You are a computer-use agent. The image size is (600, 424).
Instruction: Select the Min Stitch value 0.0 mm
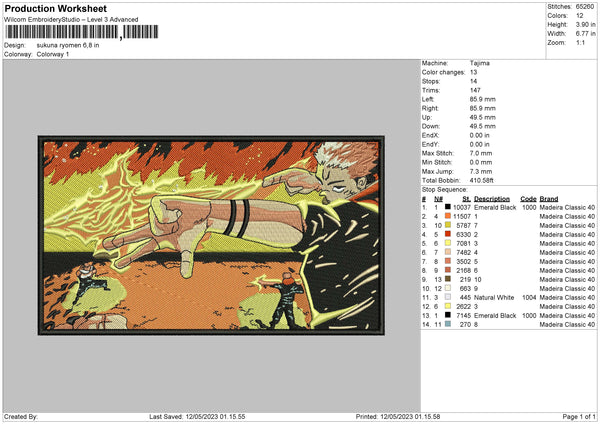[x=481, y=162]
